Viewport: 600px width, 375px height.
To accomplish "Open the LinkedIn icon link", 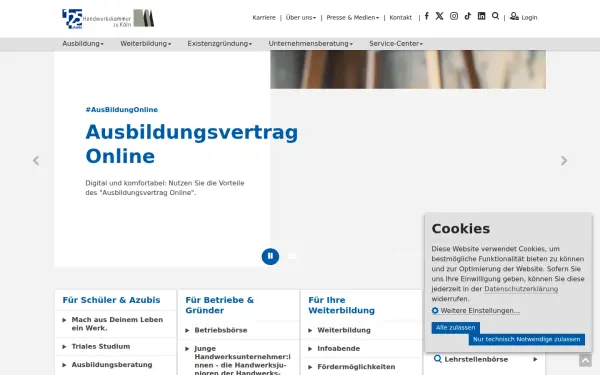I will [481, 16].
